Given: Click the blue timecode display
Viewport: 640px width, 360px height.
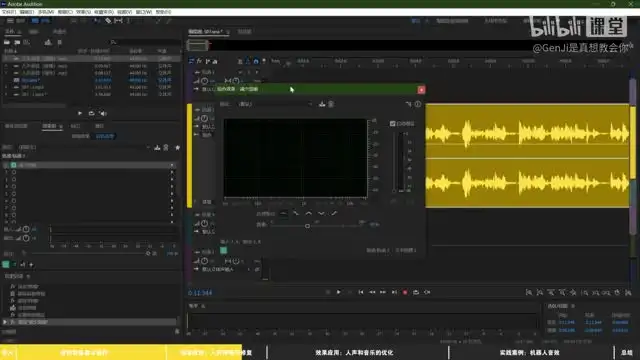Looking at the screenshot, I should coord(200,293).
